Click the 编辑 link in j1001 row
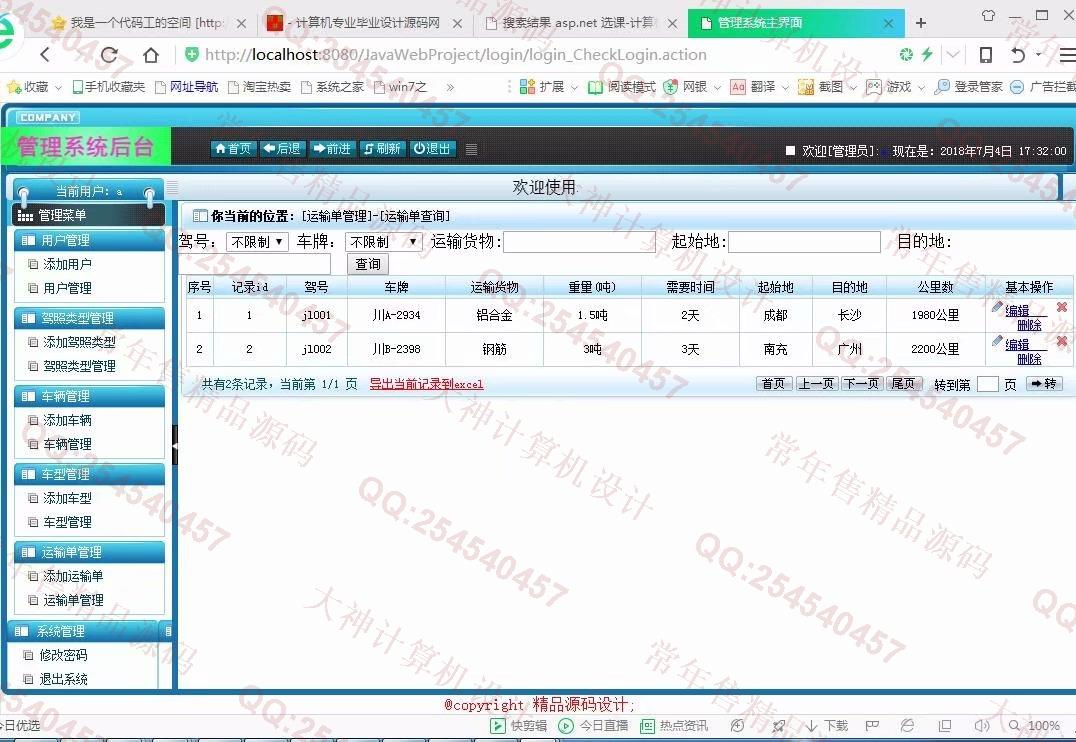 pyautogui.click(x=1017, y=310)
